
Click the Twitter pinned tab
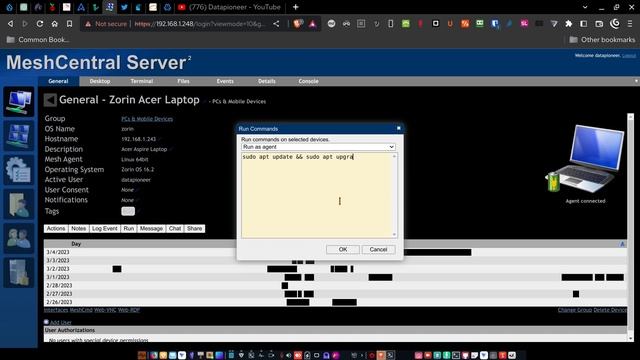coord(124,7)
